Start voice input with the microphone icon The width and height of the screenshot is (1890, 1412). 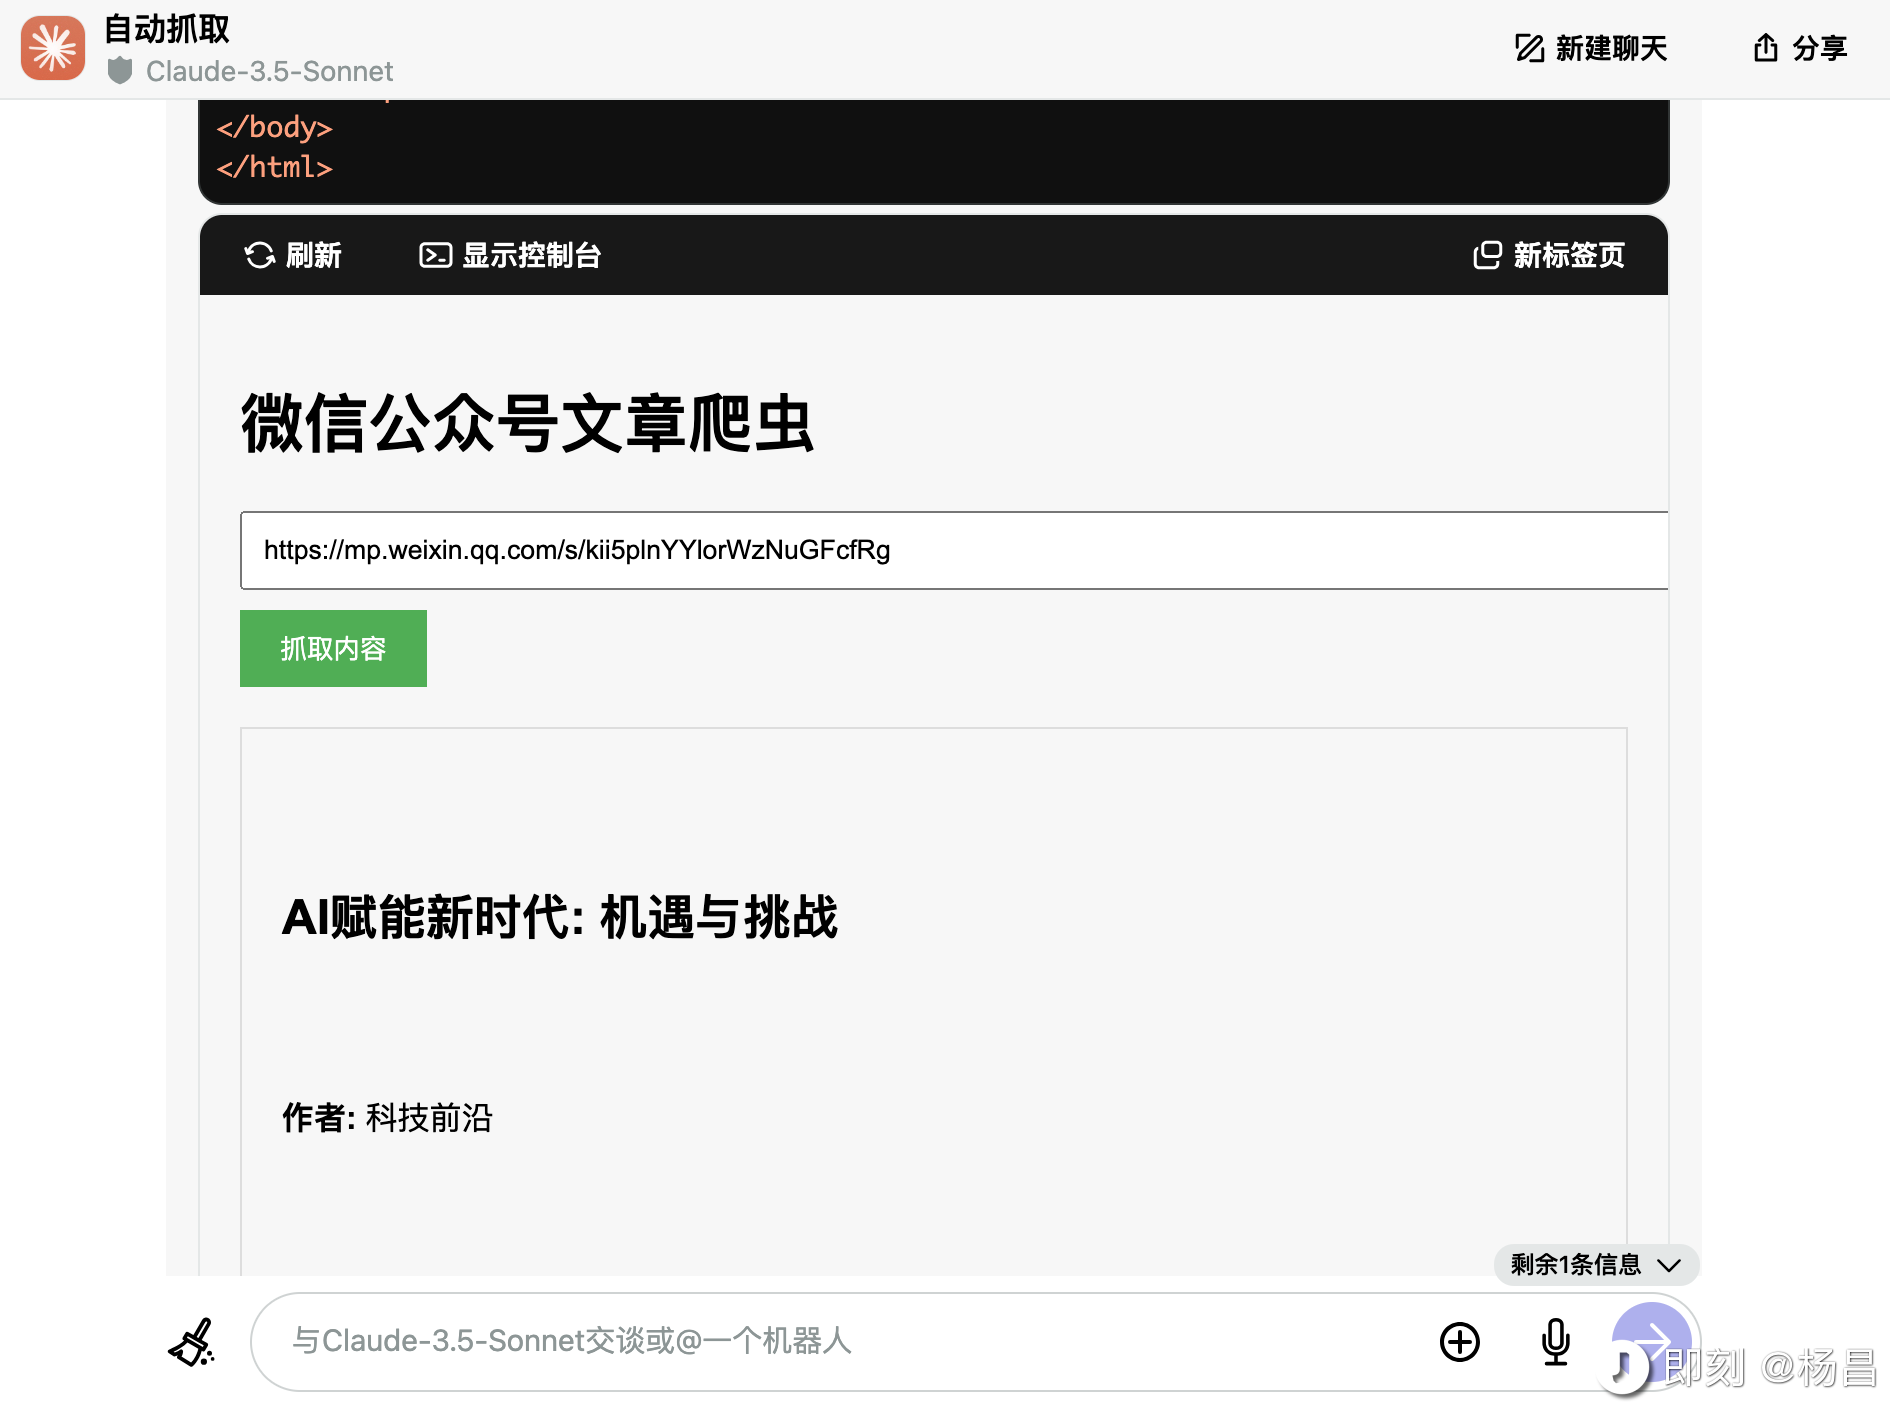1555,1341
